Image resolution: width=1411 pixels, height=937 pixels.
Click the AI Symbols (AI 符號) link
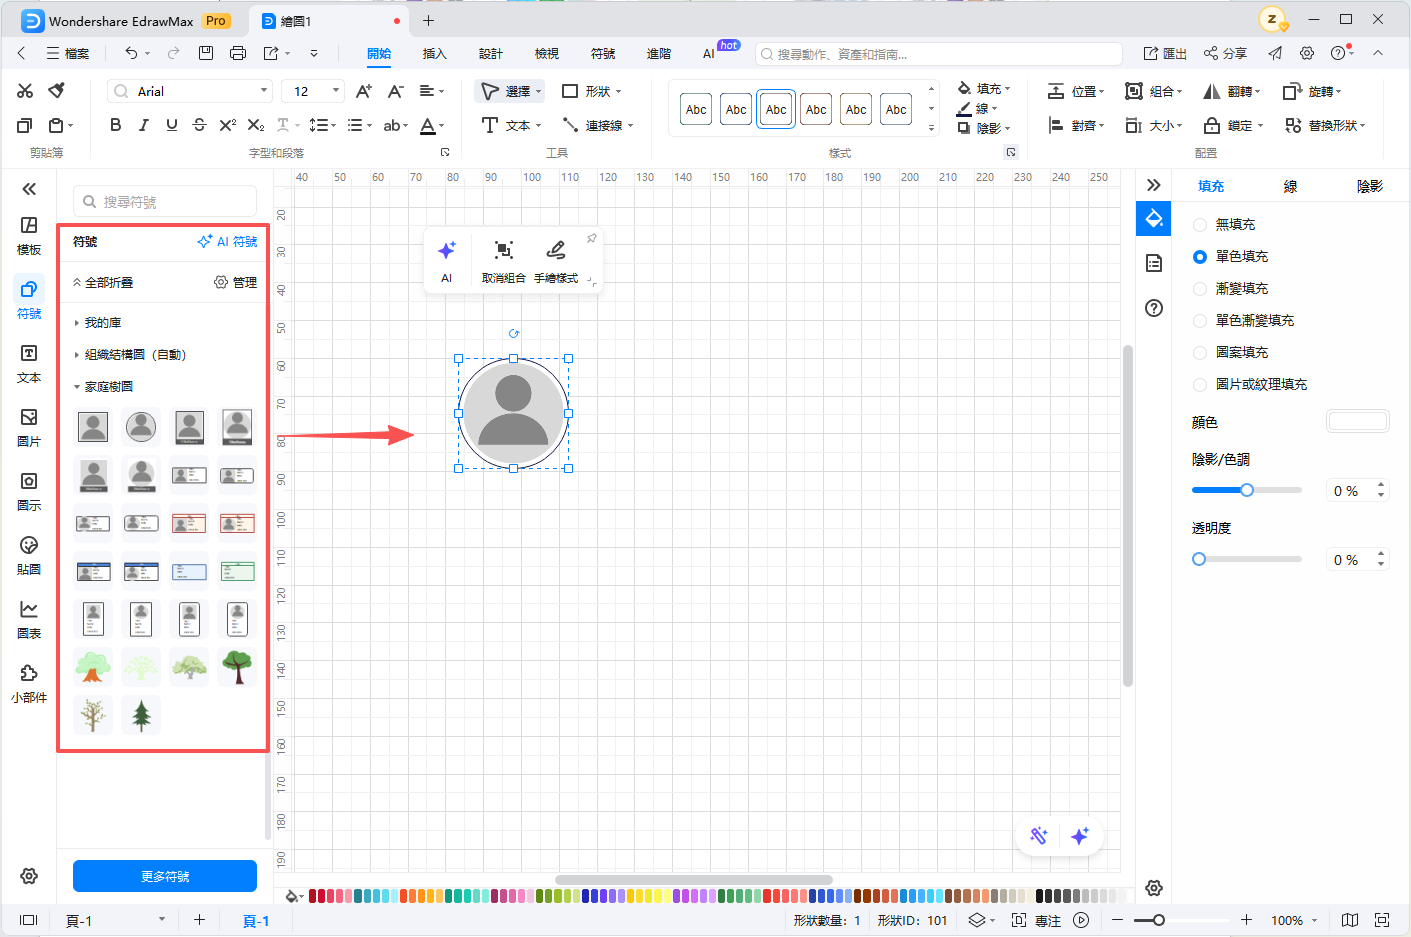point(228,242)
